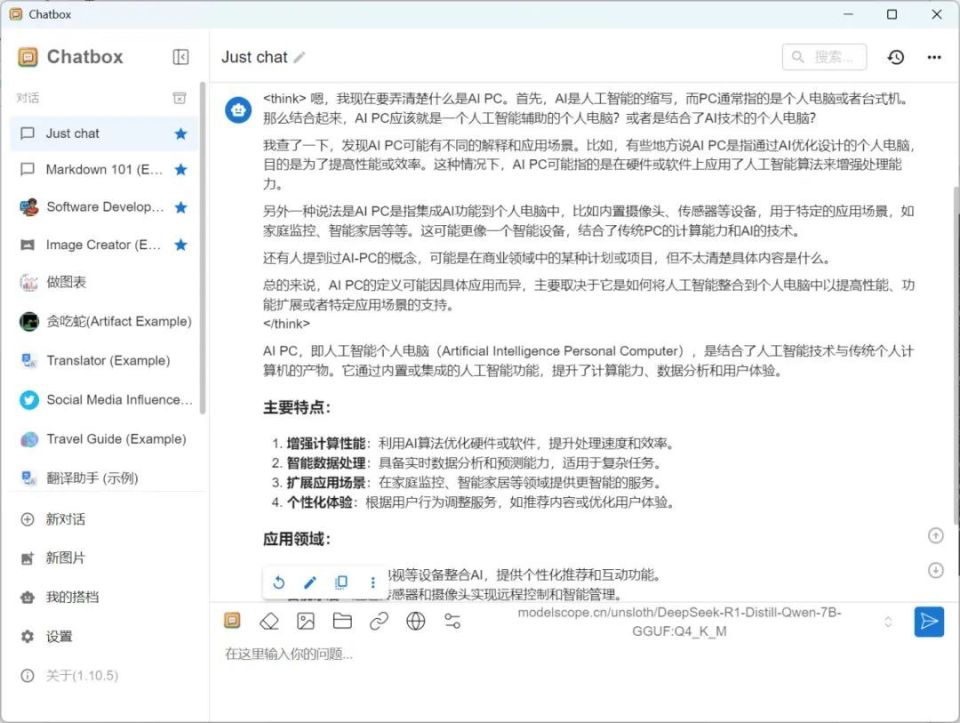
Task: Click the 主要特点 heading
Action: coord(297,408)
